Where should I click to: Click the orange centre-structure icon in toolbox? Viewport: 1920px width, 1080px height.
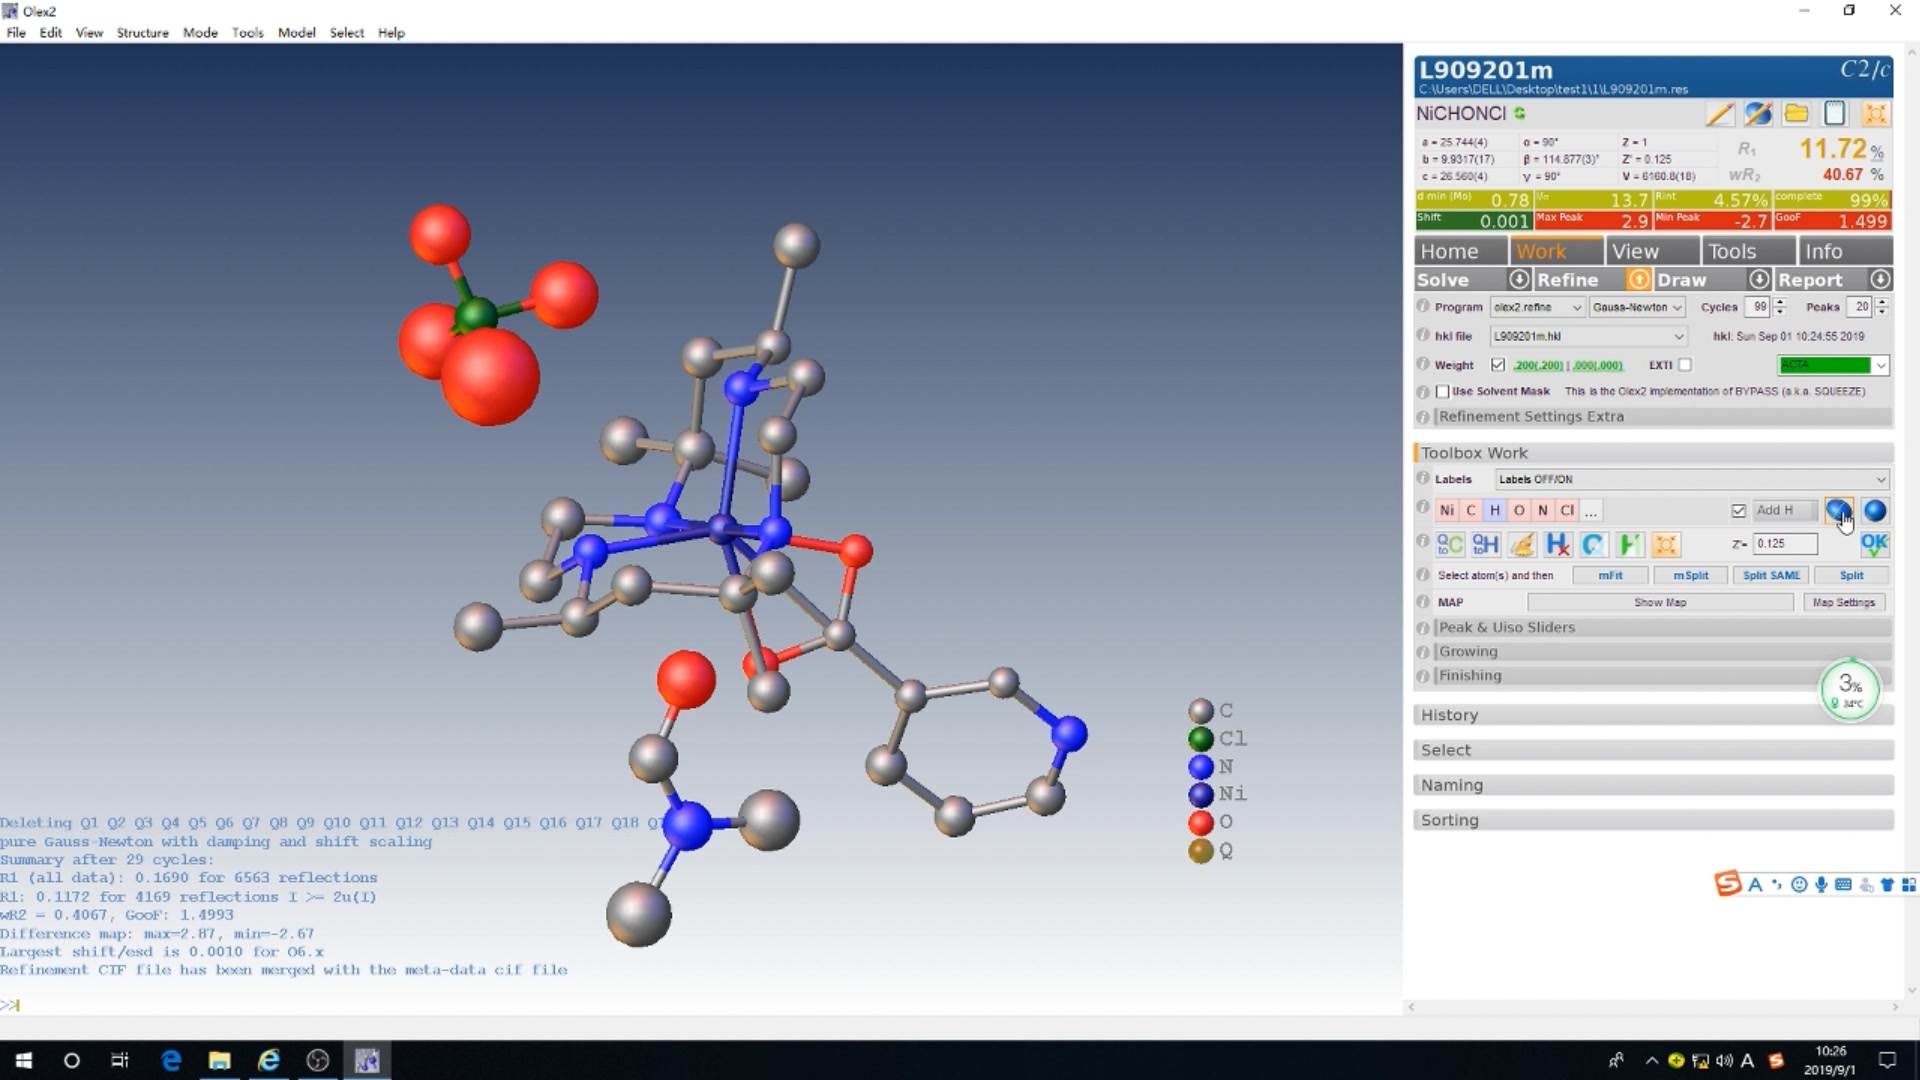pos(1665,545)
